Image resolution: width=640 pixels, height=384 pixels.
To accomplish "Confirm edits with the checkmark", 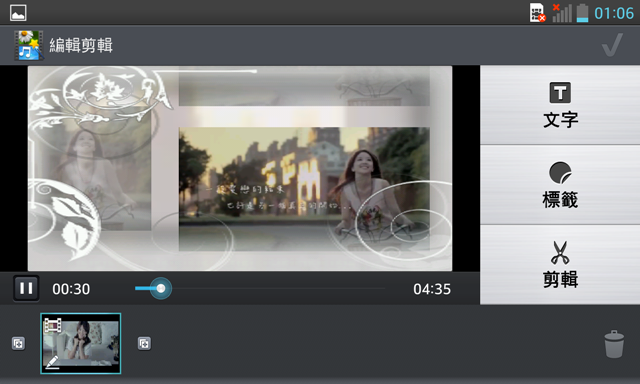I will (x=612, y=45).
